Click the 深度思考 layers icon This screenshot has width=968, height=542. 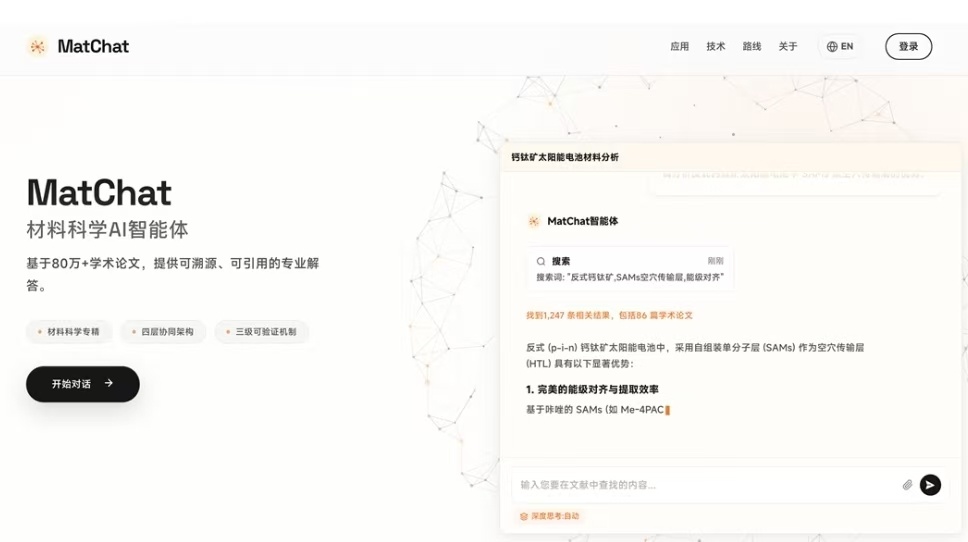point(523,517)
